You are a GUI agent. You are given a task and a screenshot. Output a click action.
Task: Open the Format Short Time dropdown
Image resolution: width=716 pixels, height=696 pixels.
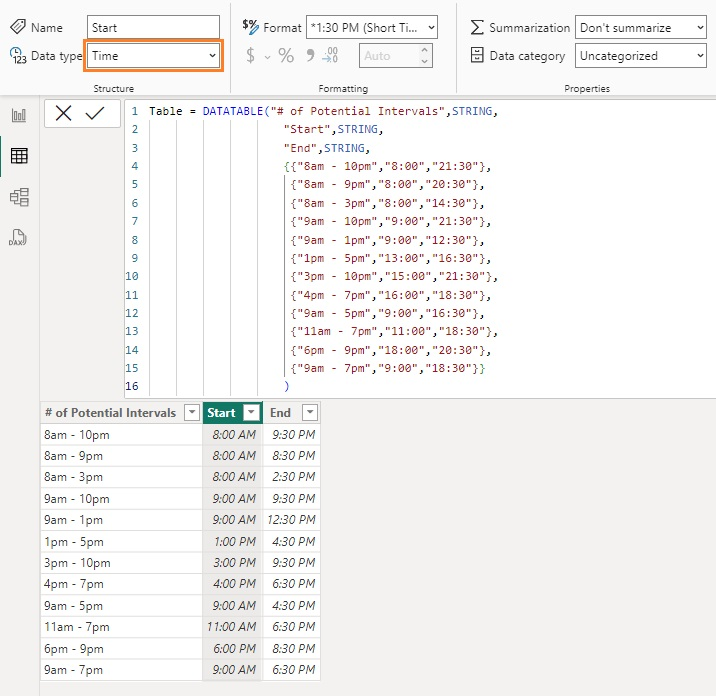click(372, 27)
